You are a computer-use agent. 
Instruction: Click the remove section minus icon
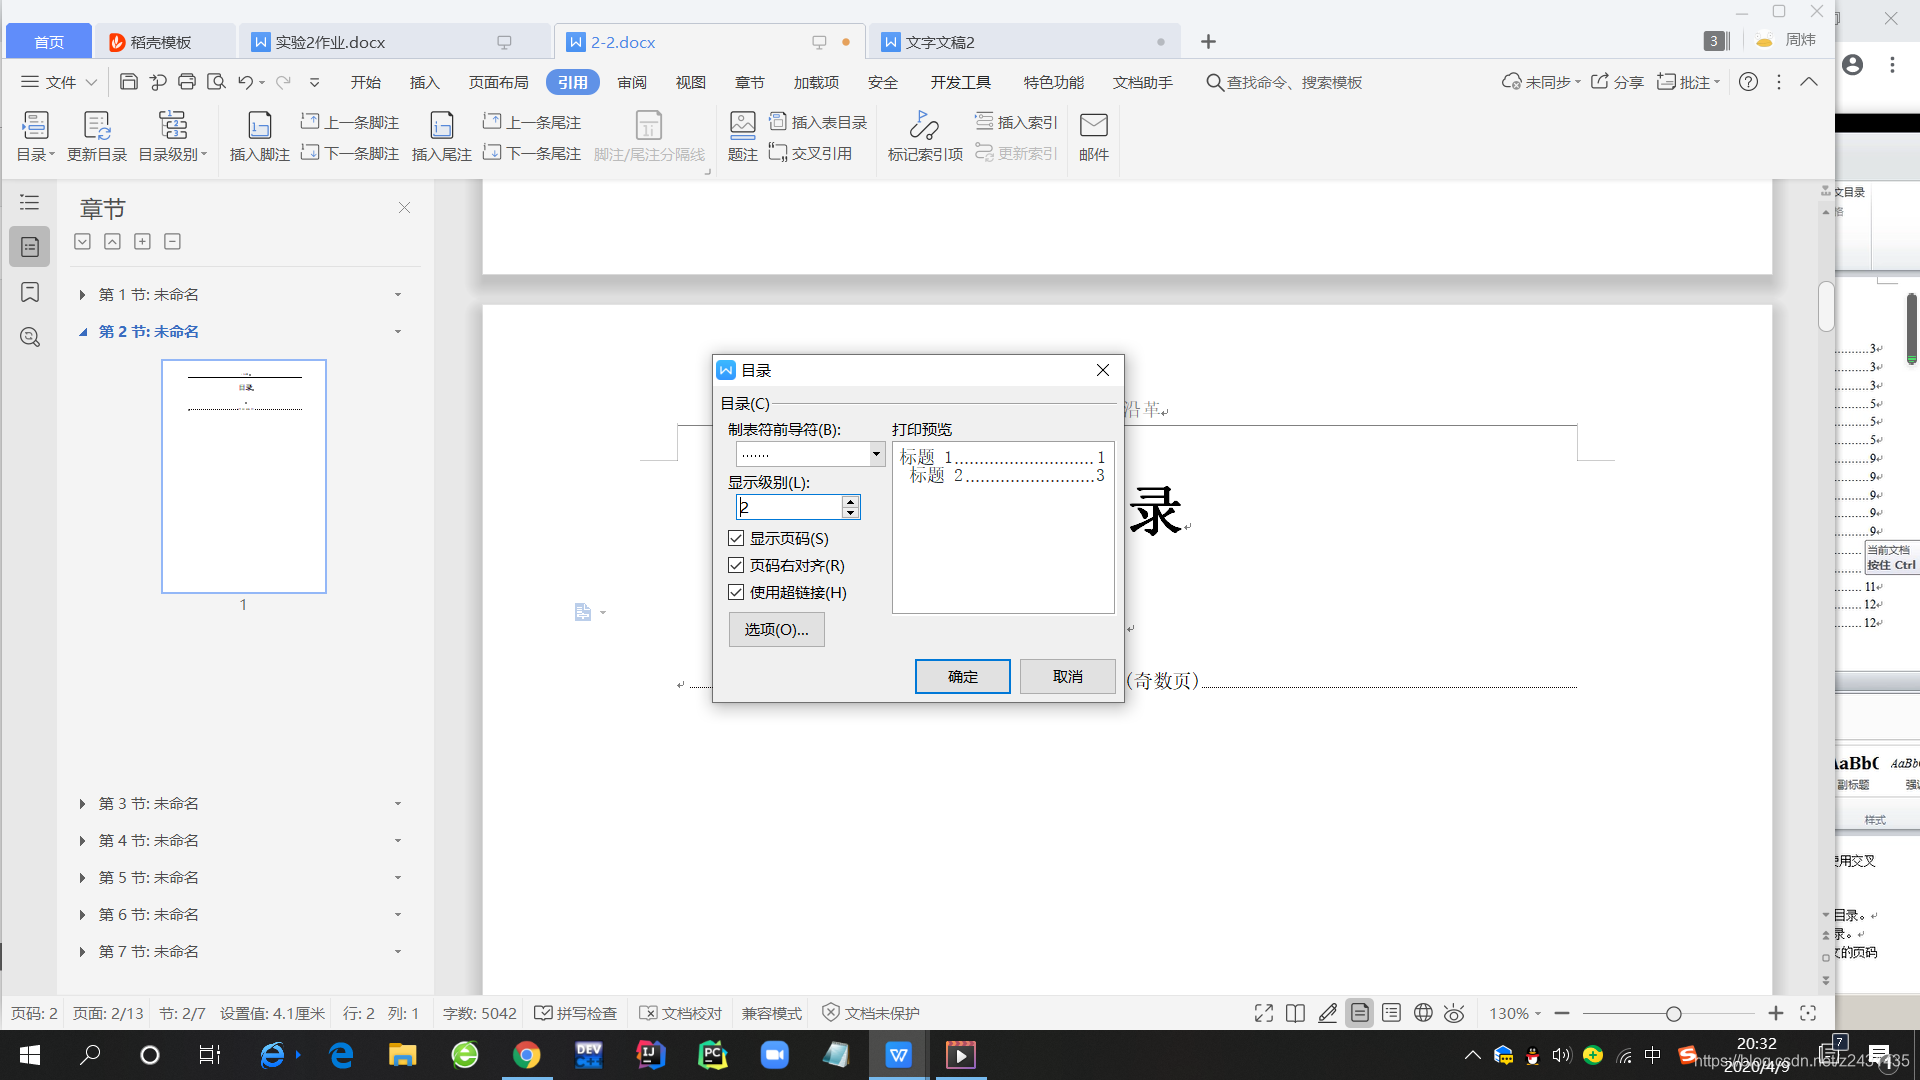[173, 241]
